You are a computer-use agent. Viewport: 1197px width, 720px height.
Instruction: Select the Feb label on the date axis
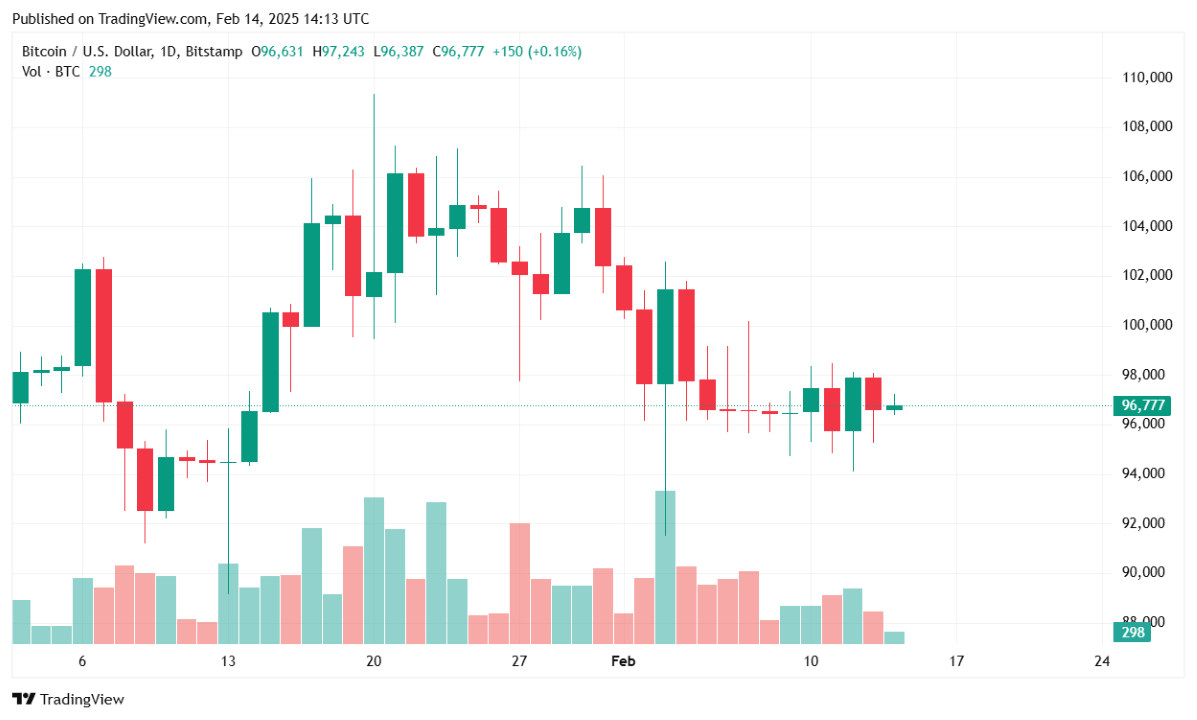pos(623,661)
